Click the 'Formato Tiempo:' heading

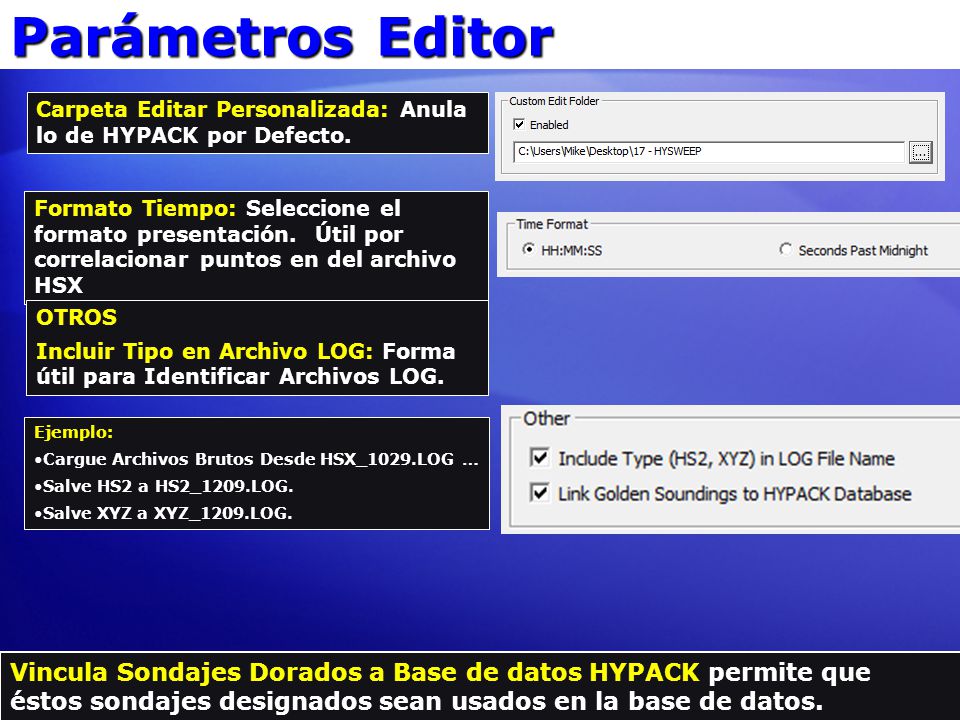(135, 208)
